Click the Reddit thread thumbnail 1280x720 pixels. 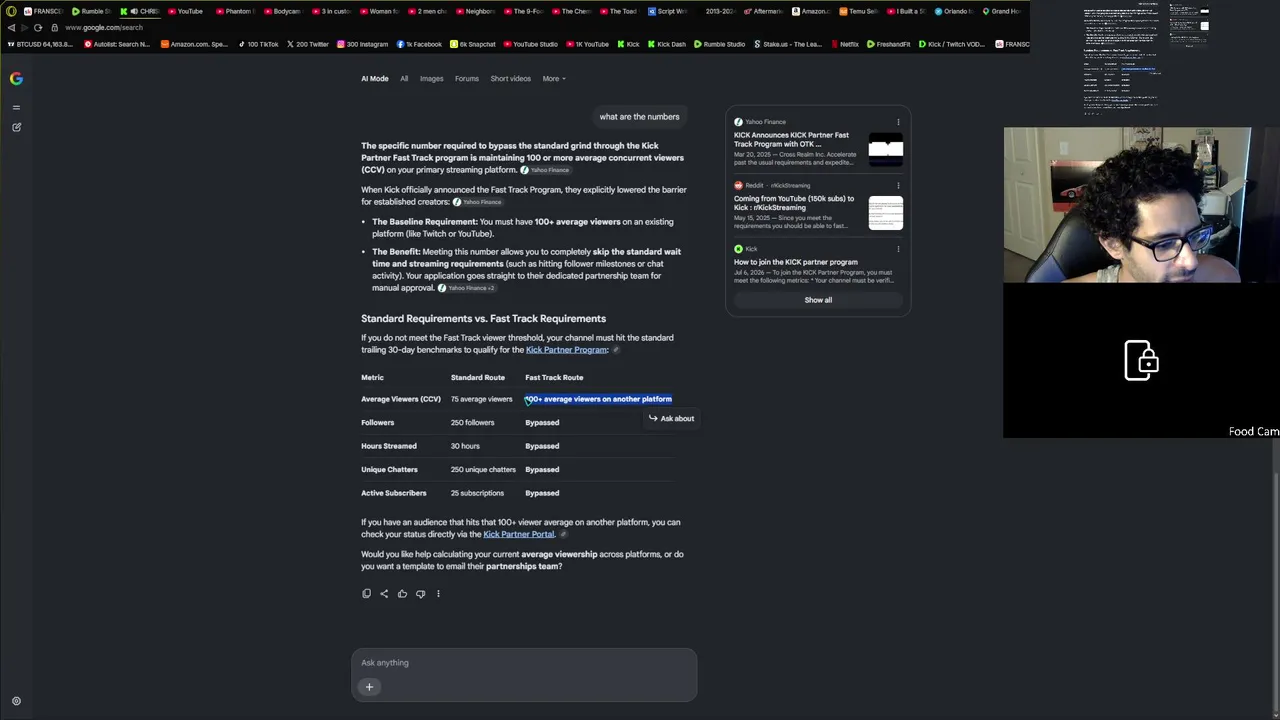(886, 213)
